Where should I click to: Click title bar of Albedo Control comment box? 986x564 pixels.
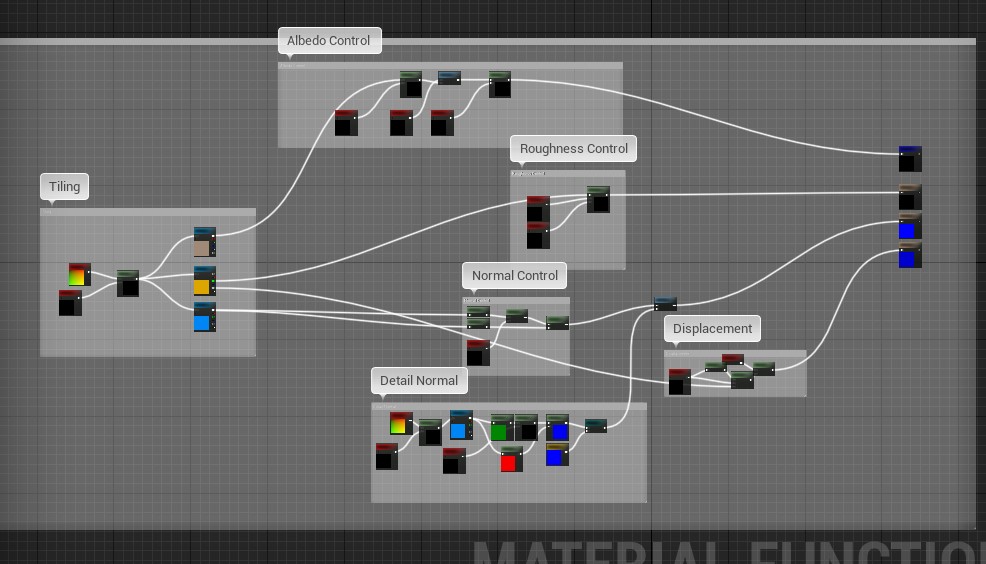pyautogui.click(x=450, y=65)
